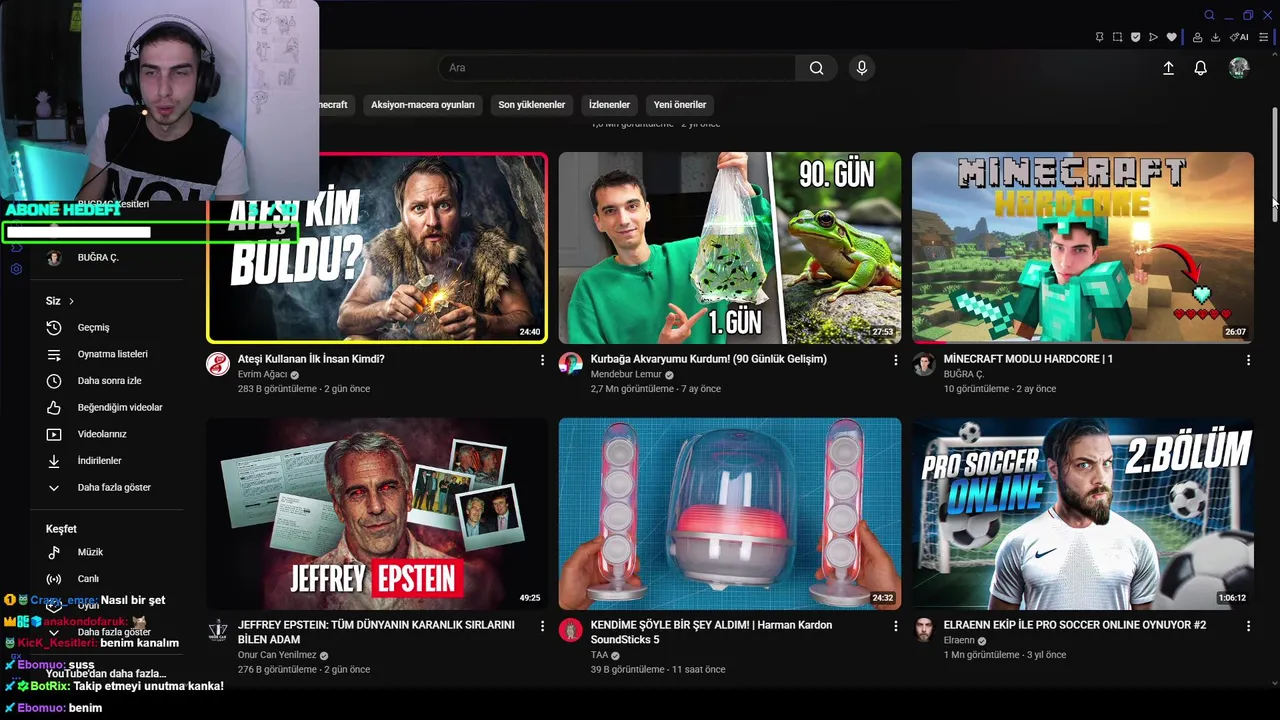
Task: Open the MİNECRAFT MODLU HARDCORE | 1 title
Action: (1028, 359)
